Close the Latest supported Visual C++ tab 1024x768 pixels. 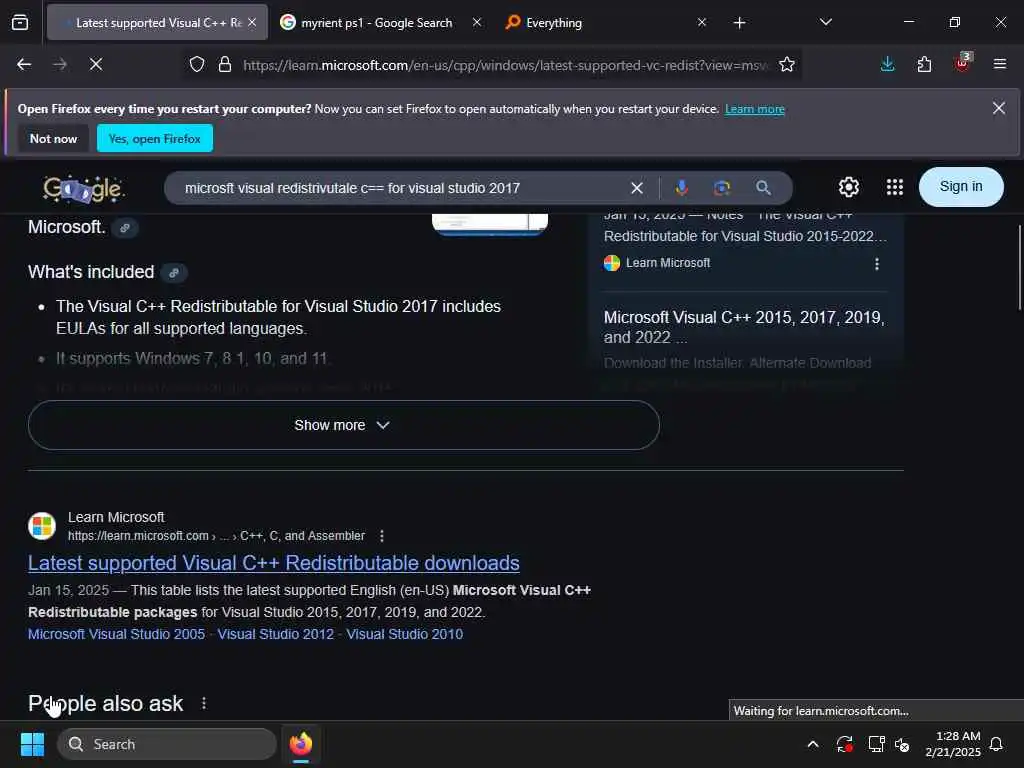coord(252,23)
